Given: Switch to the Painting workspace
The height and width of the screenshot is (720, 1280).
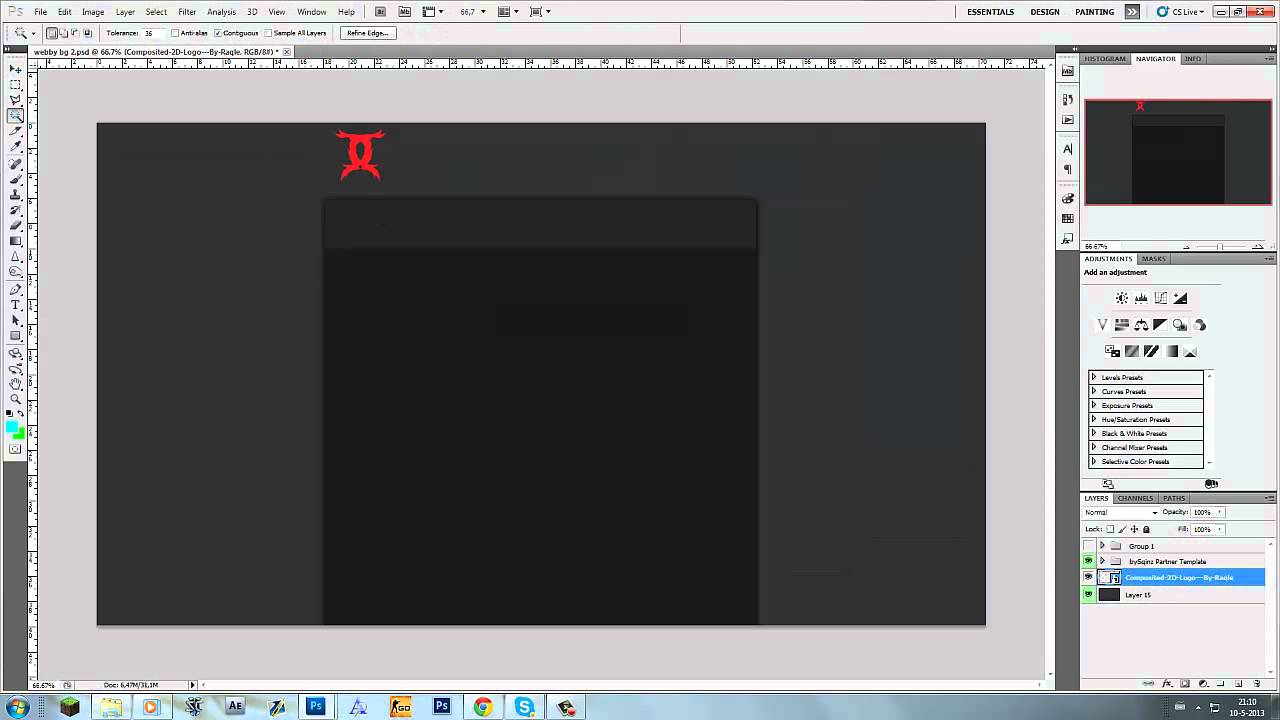Looking at the screenshot, I should pyautogui.click(x=1094, y=12).
